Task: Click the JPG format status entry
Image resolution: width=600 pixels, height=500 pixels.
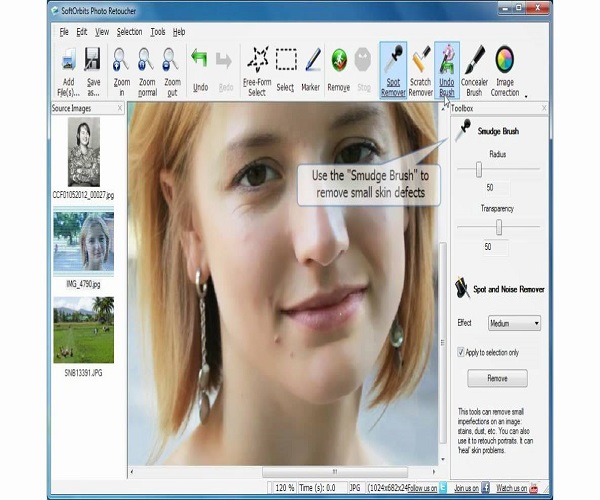Action: [x=355, y=488]
